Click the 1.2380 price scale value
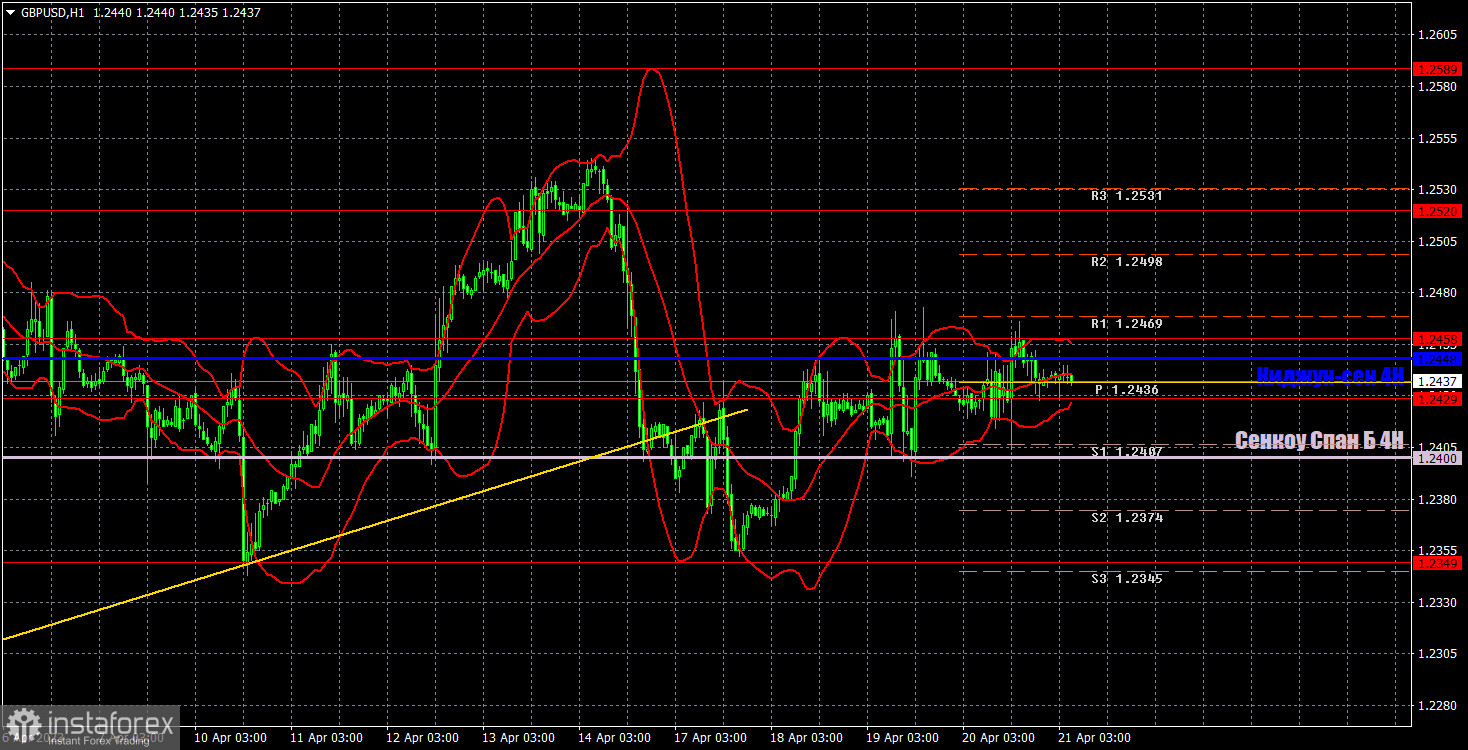The height and width of the screenshot is (750, 1468). tap(1437, 499)
